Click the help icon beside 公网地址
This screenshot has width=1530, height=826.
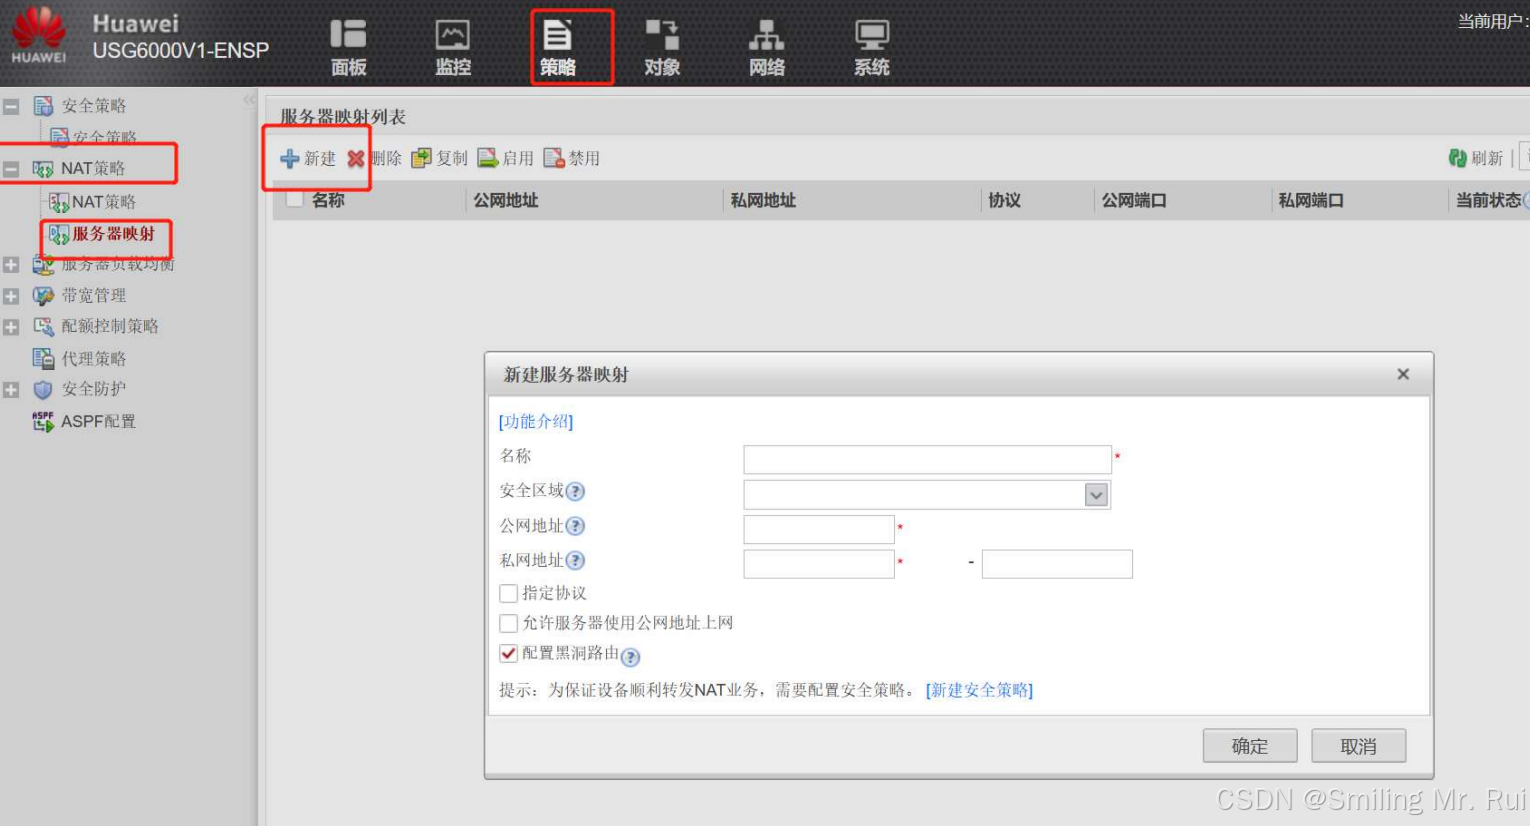pyautogui.click(x=575, y=526)
